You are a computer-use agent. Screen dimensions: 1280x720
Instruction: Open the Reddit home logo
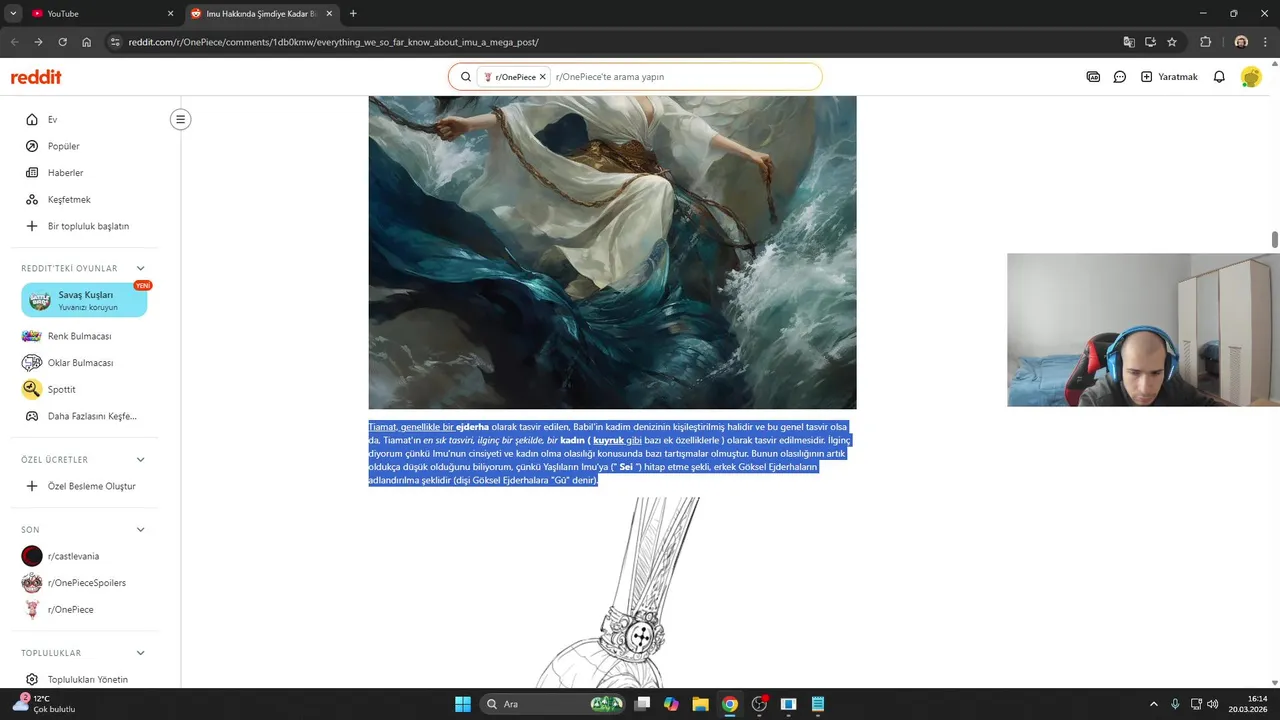pos(36,77)
